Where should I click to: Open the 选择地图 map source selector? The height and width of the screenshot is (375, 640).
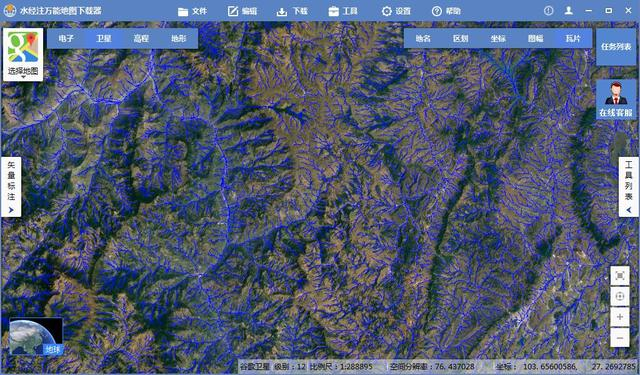23,54
